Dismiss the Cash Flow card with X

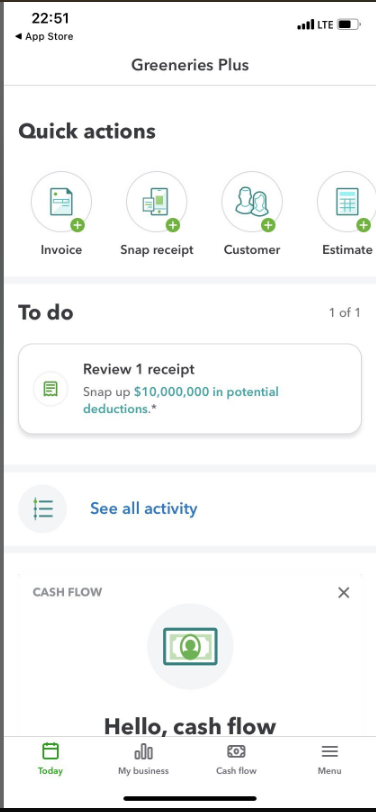tap(343, 593)
